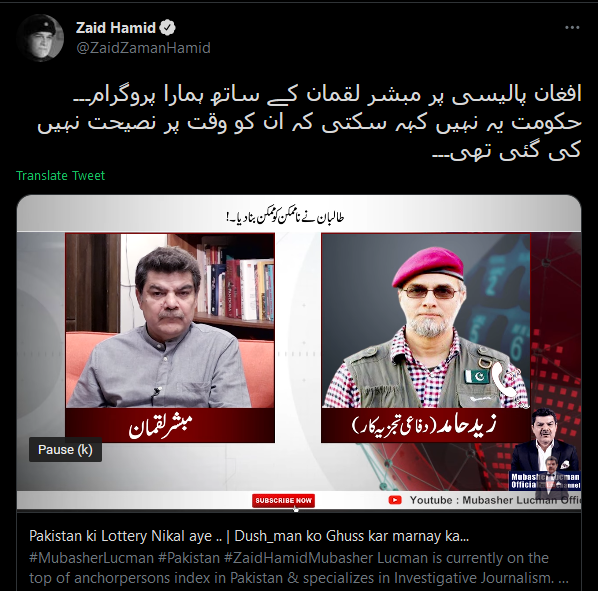
Task: Open the three-dot more options menu
Action: 572,27
